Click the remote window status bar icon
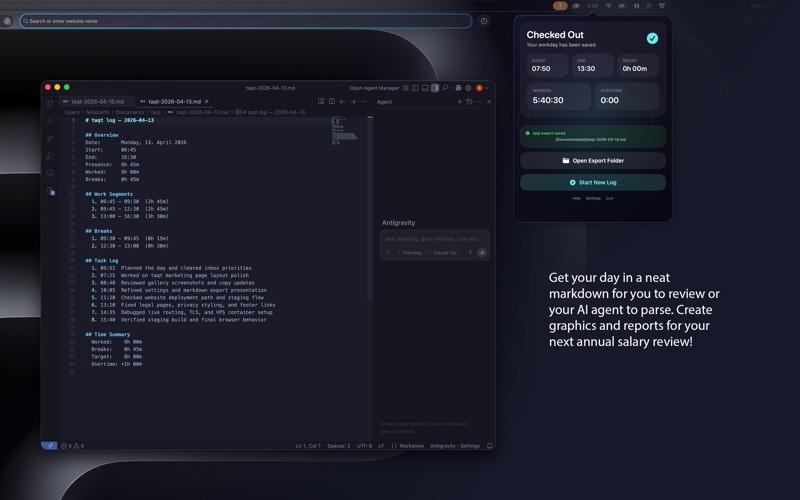Image resolution: width=800 pixels, height=500 pixels. pos(49,445)
